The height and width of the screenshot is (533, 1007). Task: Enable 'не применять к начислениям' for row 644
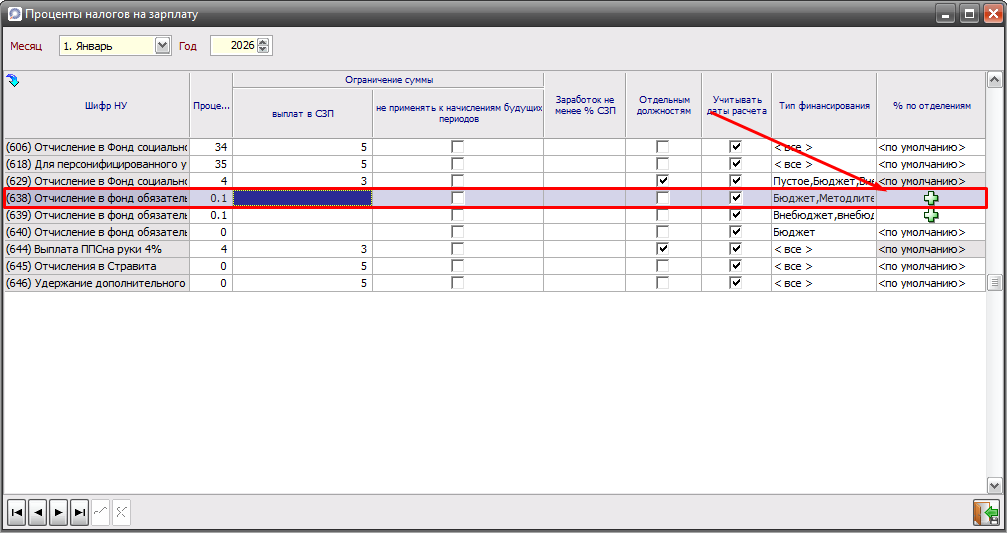(x=457, y=249)
